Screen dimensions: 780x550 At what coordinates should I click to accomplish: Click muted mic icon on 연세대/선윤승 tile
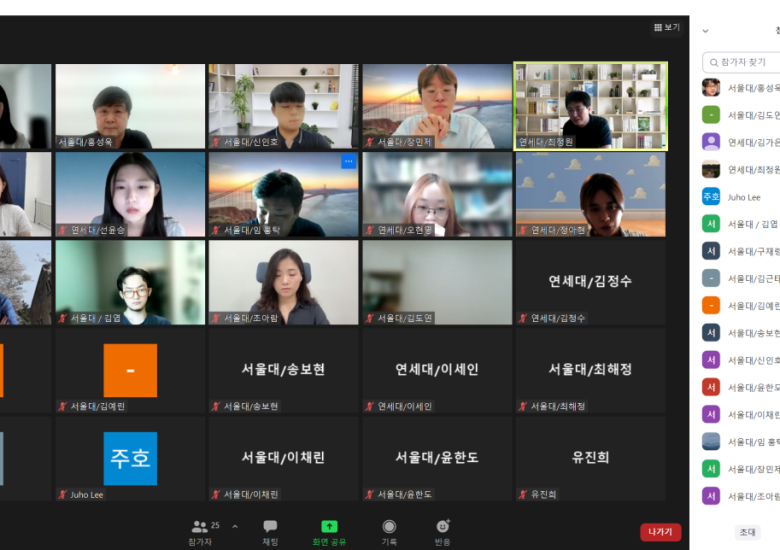click(63, 230)
